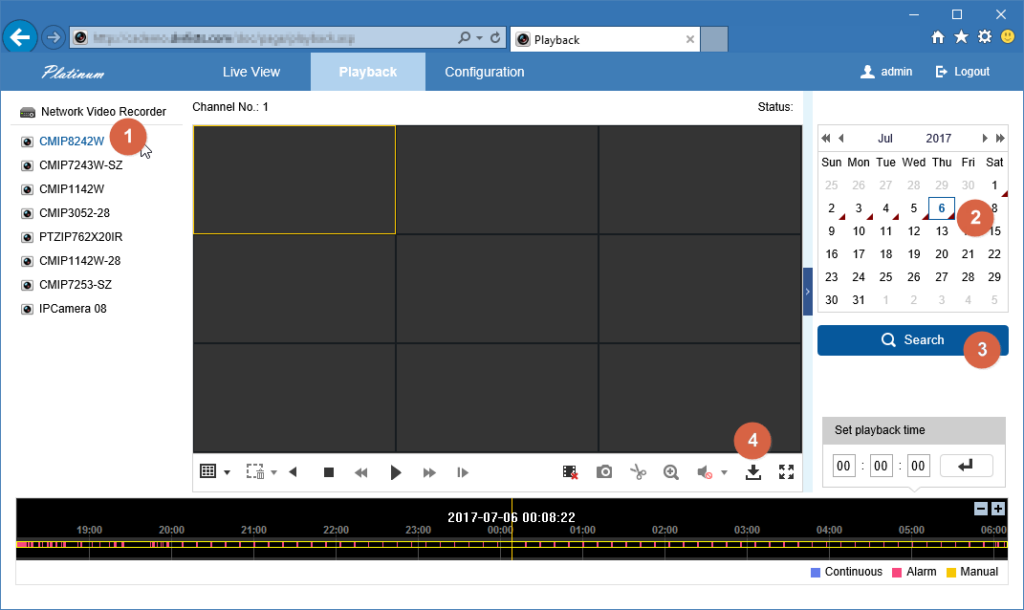The width and height of the screenshot is (1024, 610).
Task: Click the minutes field of playback time
Action: click(881, 466)
